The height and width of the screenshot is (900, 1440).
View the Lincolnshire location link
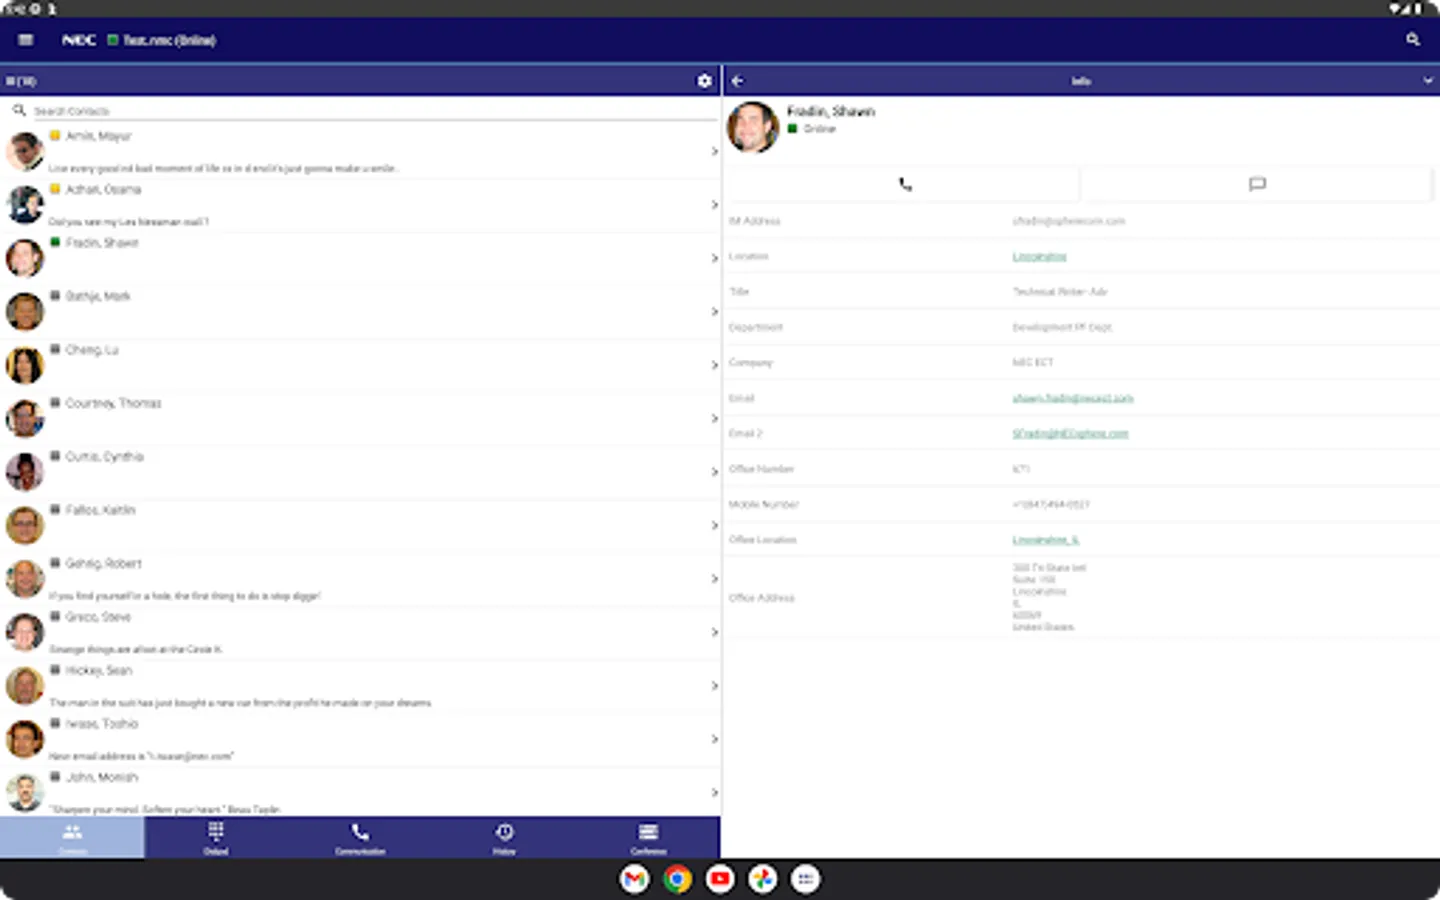pyautogui.click(x=1039, y=256)
